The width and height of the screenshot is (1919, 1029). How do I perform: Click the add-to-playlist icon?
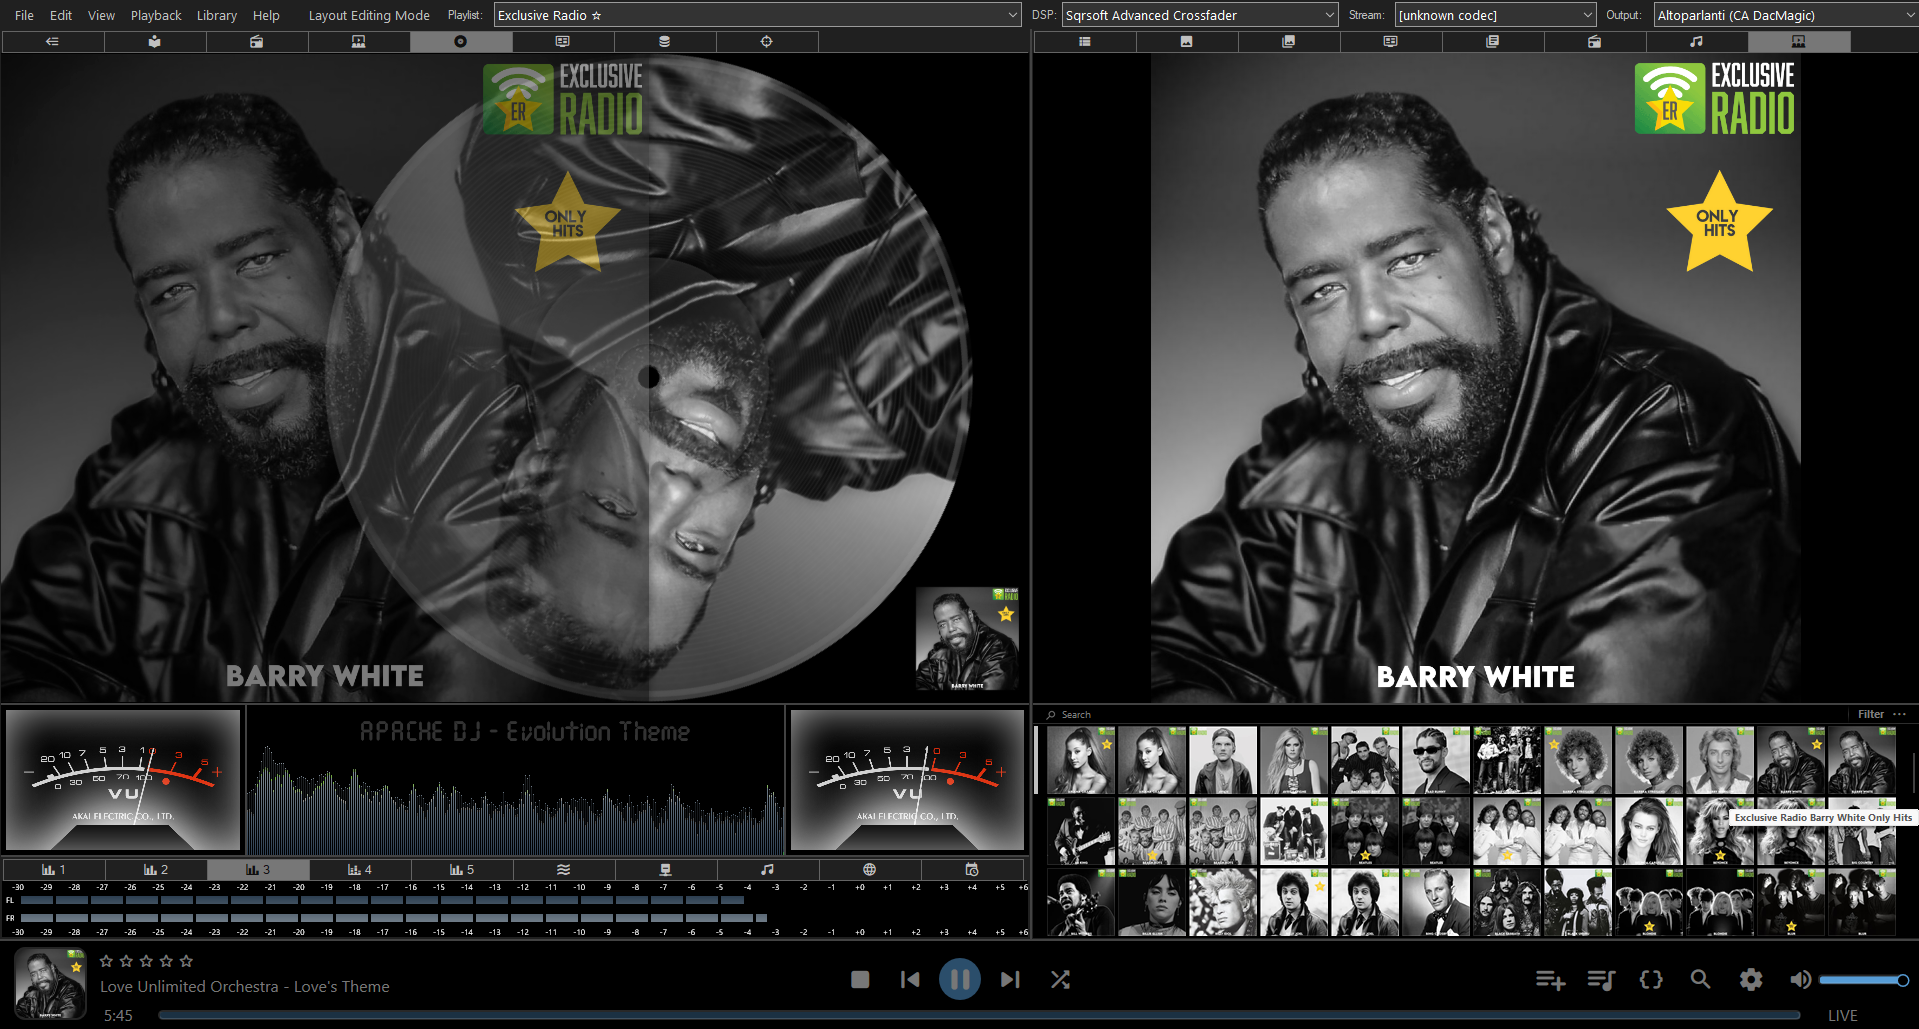[x=1550, y=980]
